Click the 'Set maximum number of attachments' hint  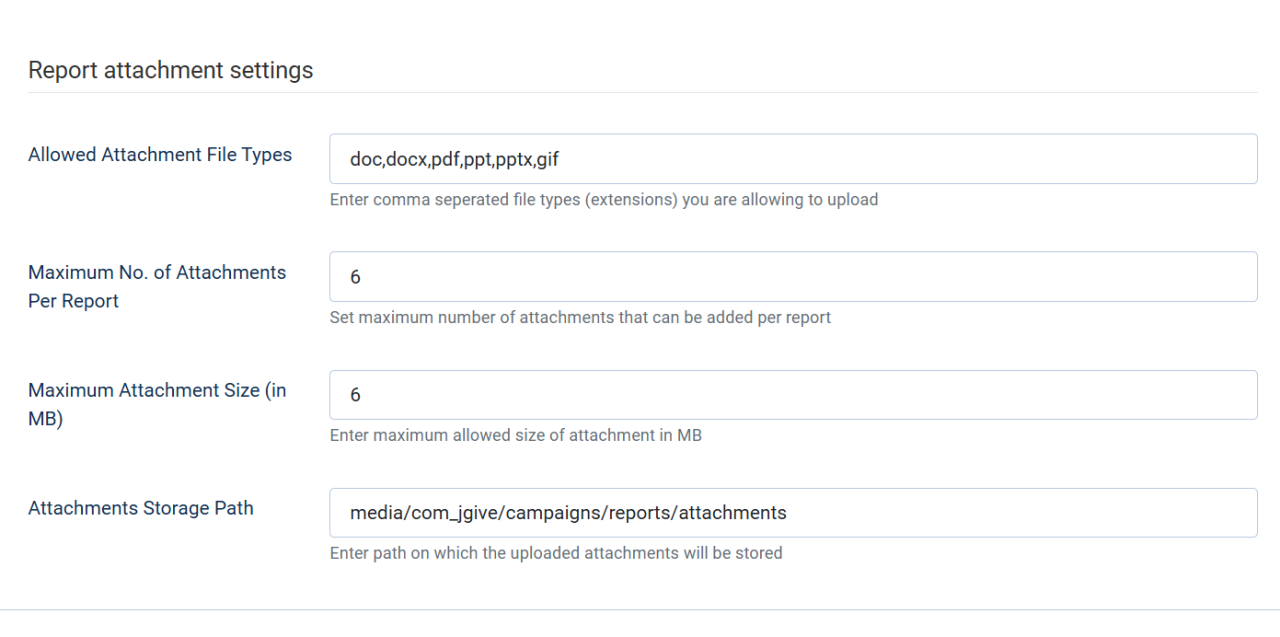580,318
